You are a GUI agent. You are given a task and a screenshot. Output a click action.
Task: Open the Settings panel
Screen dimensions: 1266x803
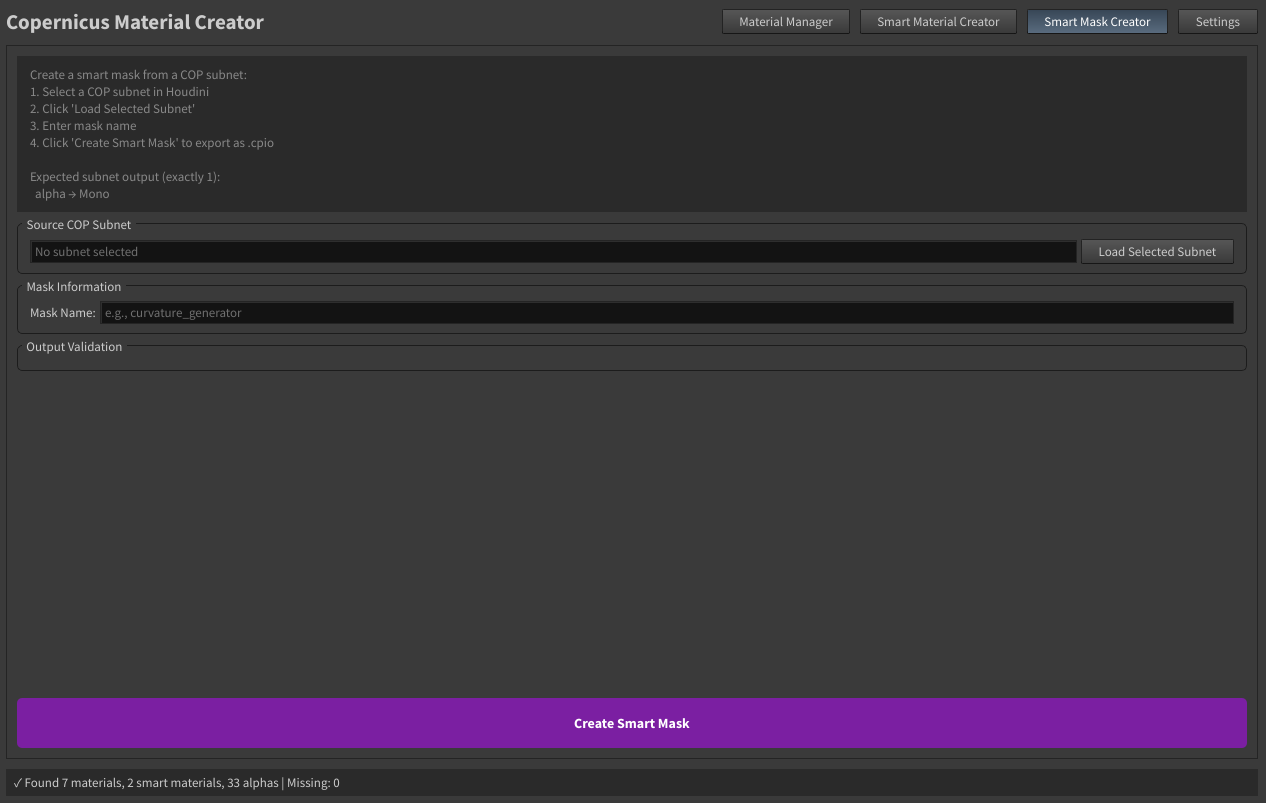coord(1217,21)
